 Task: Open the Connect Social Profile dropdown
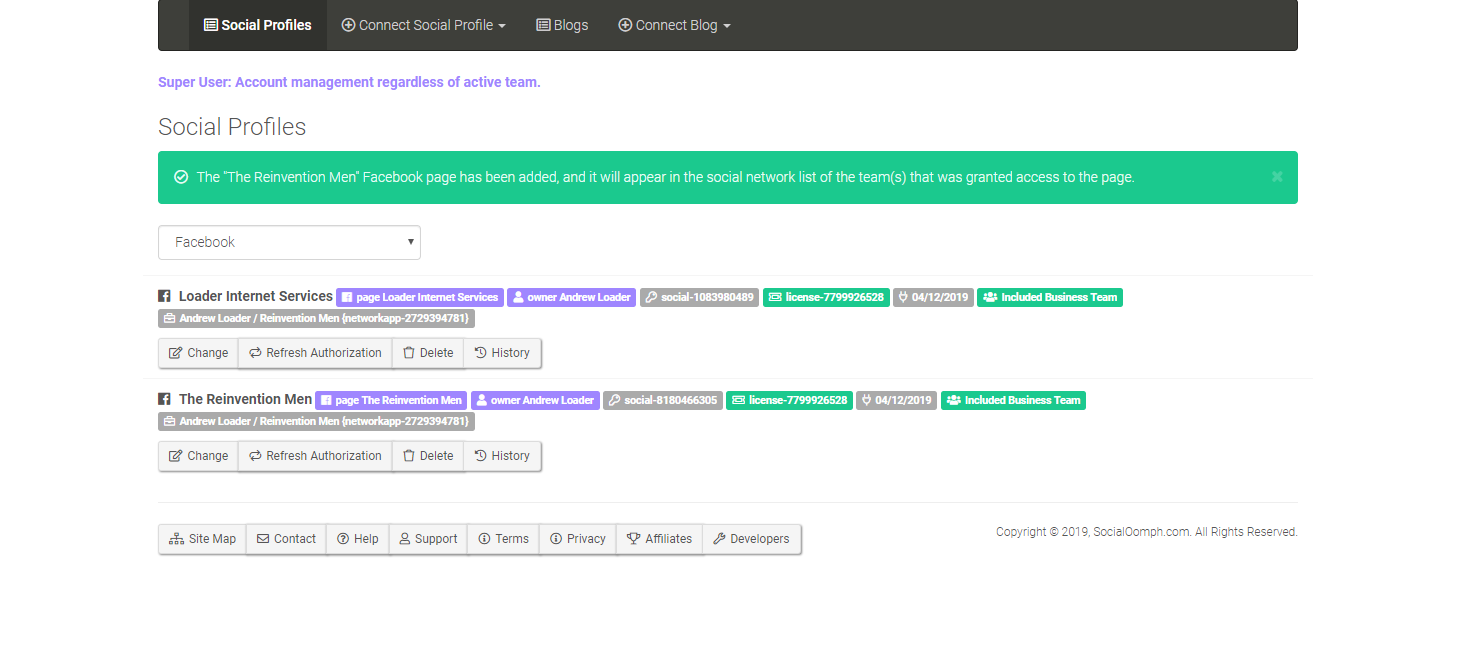click(x=423, y=25)
